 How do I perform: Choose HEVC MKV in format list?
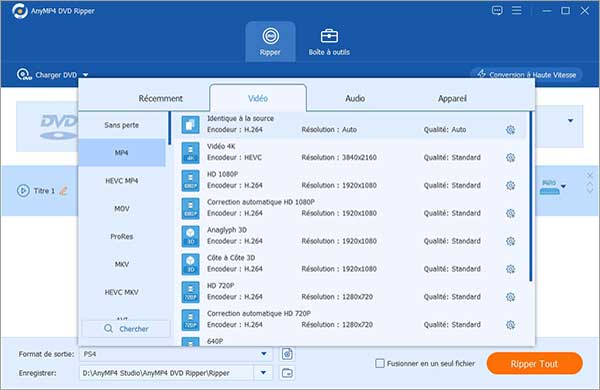tap(122, 292)
